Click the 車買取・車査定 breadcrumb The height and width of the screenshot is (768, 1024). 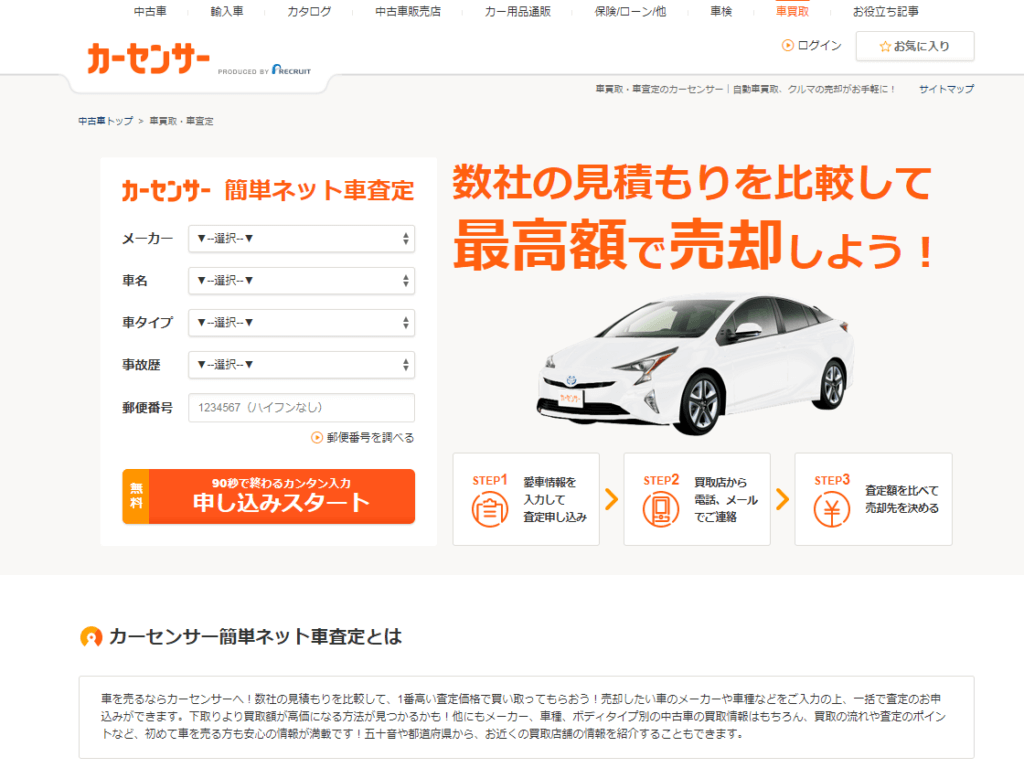click(x=182, y=121)
